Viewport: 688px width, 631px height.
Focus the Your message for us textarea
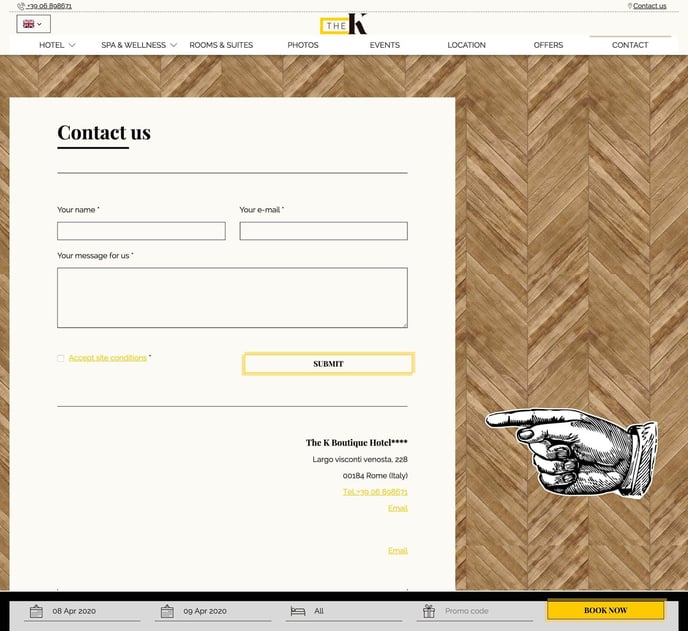232,297
